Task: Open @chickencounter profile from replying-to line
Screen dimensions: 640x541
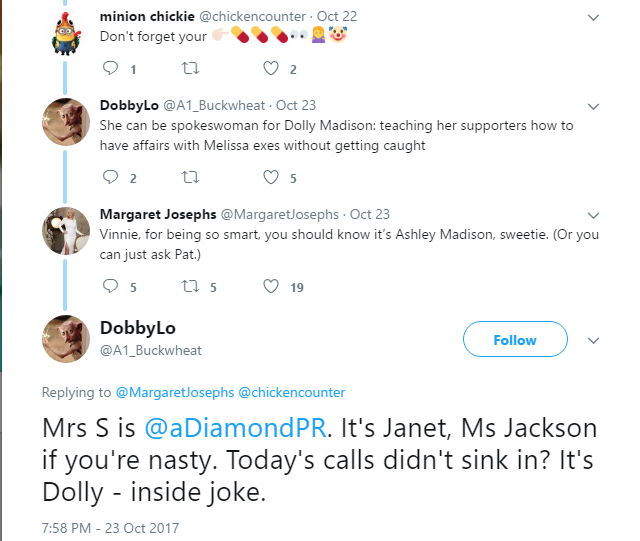Action: point(292,392)
